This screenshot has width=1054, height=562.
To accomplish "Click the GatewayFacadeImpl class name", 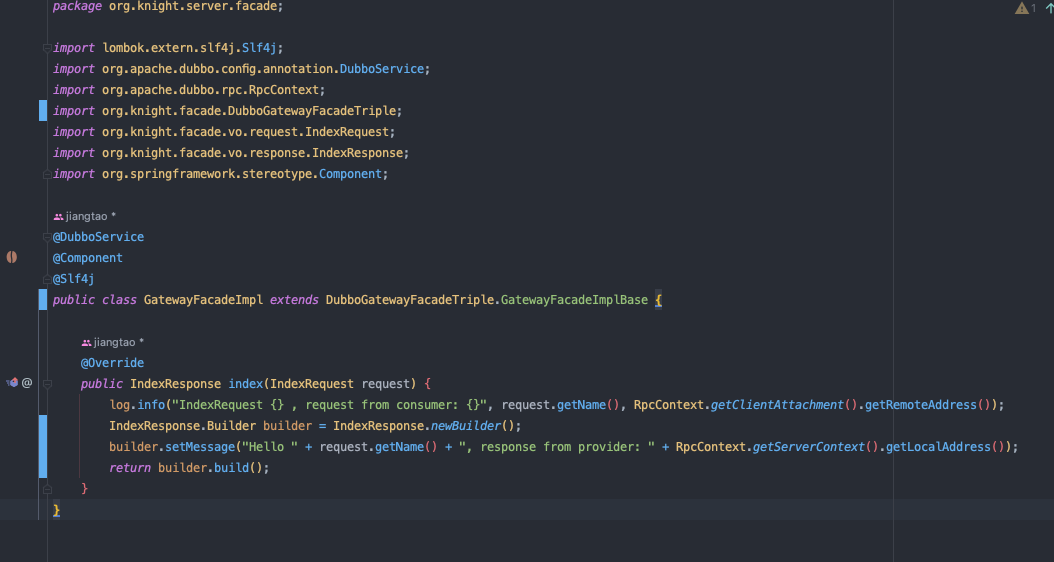I will point(204,300).
